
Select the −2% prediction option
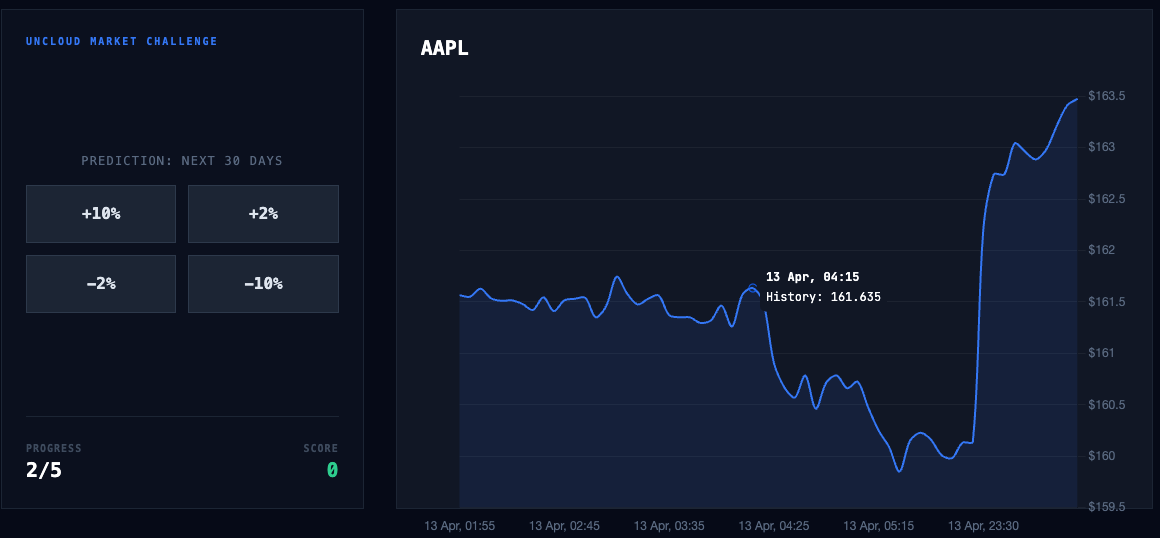click(x=101, y=284)
